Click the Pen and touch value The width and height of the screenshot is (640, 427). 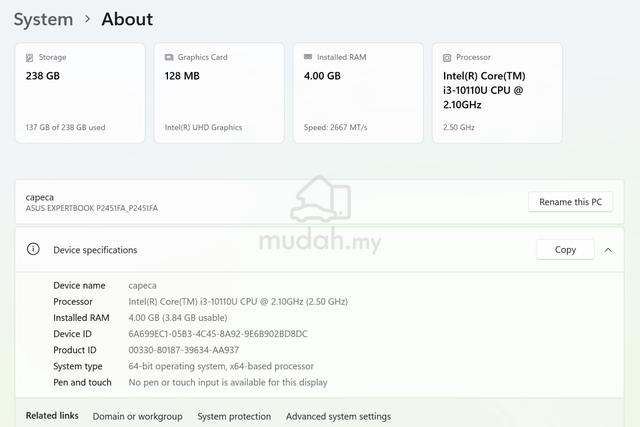(x=228, y=383)
